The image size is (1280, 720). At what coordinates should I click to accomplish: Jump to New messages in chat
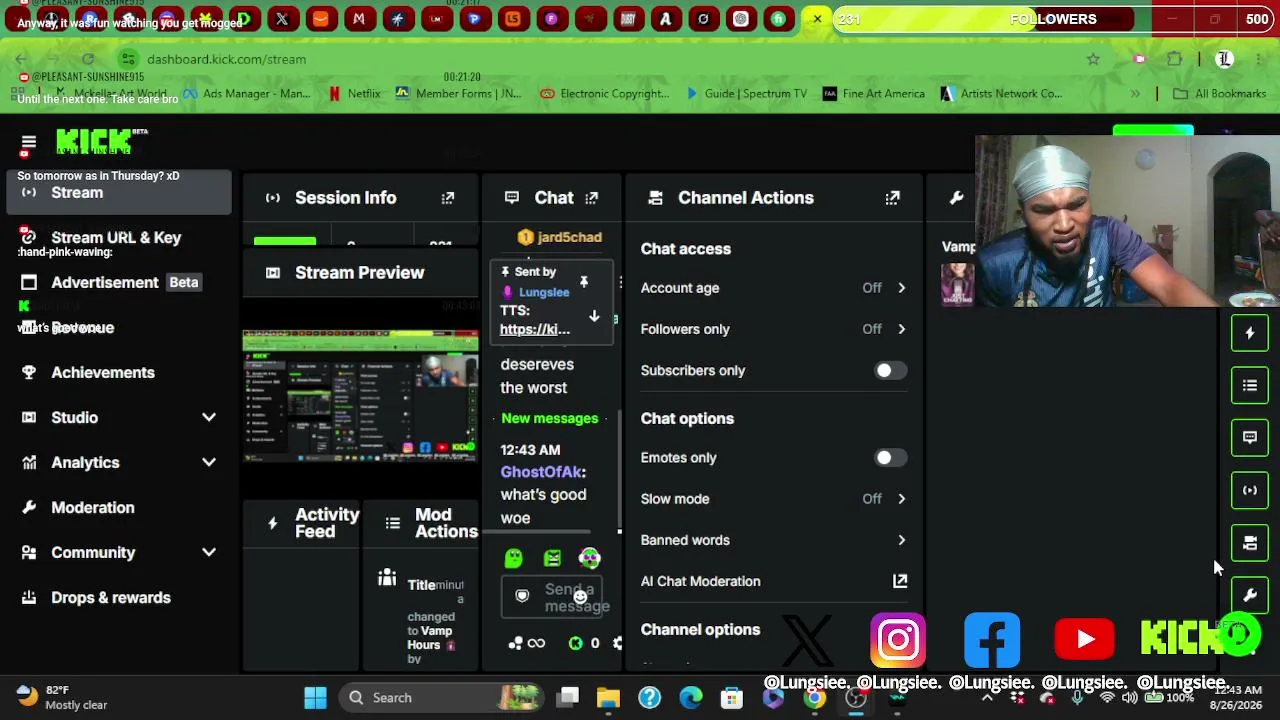549,419
